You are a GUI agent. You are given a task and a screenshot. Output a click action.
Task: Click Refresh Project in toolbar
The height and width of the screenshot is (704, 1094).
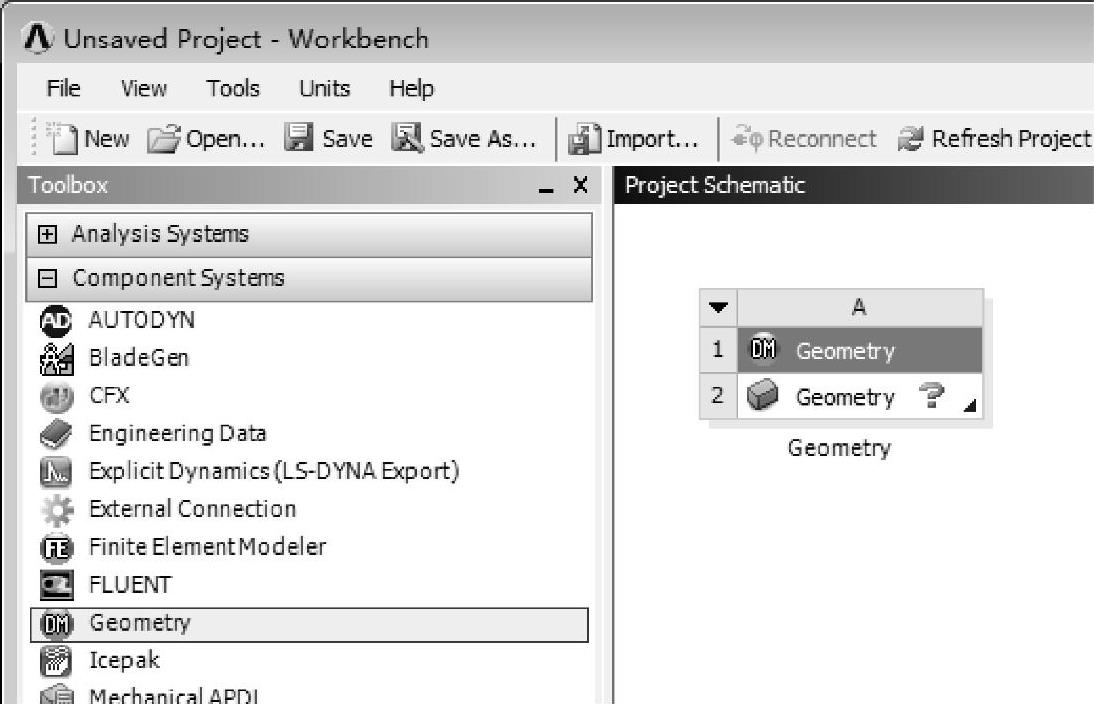[994, 139]
